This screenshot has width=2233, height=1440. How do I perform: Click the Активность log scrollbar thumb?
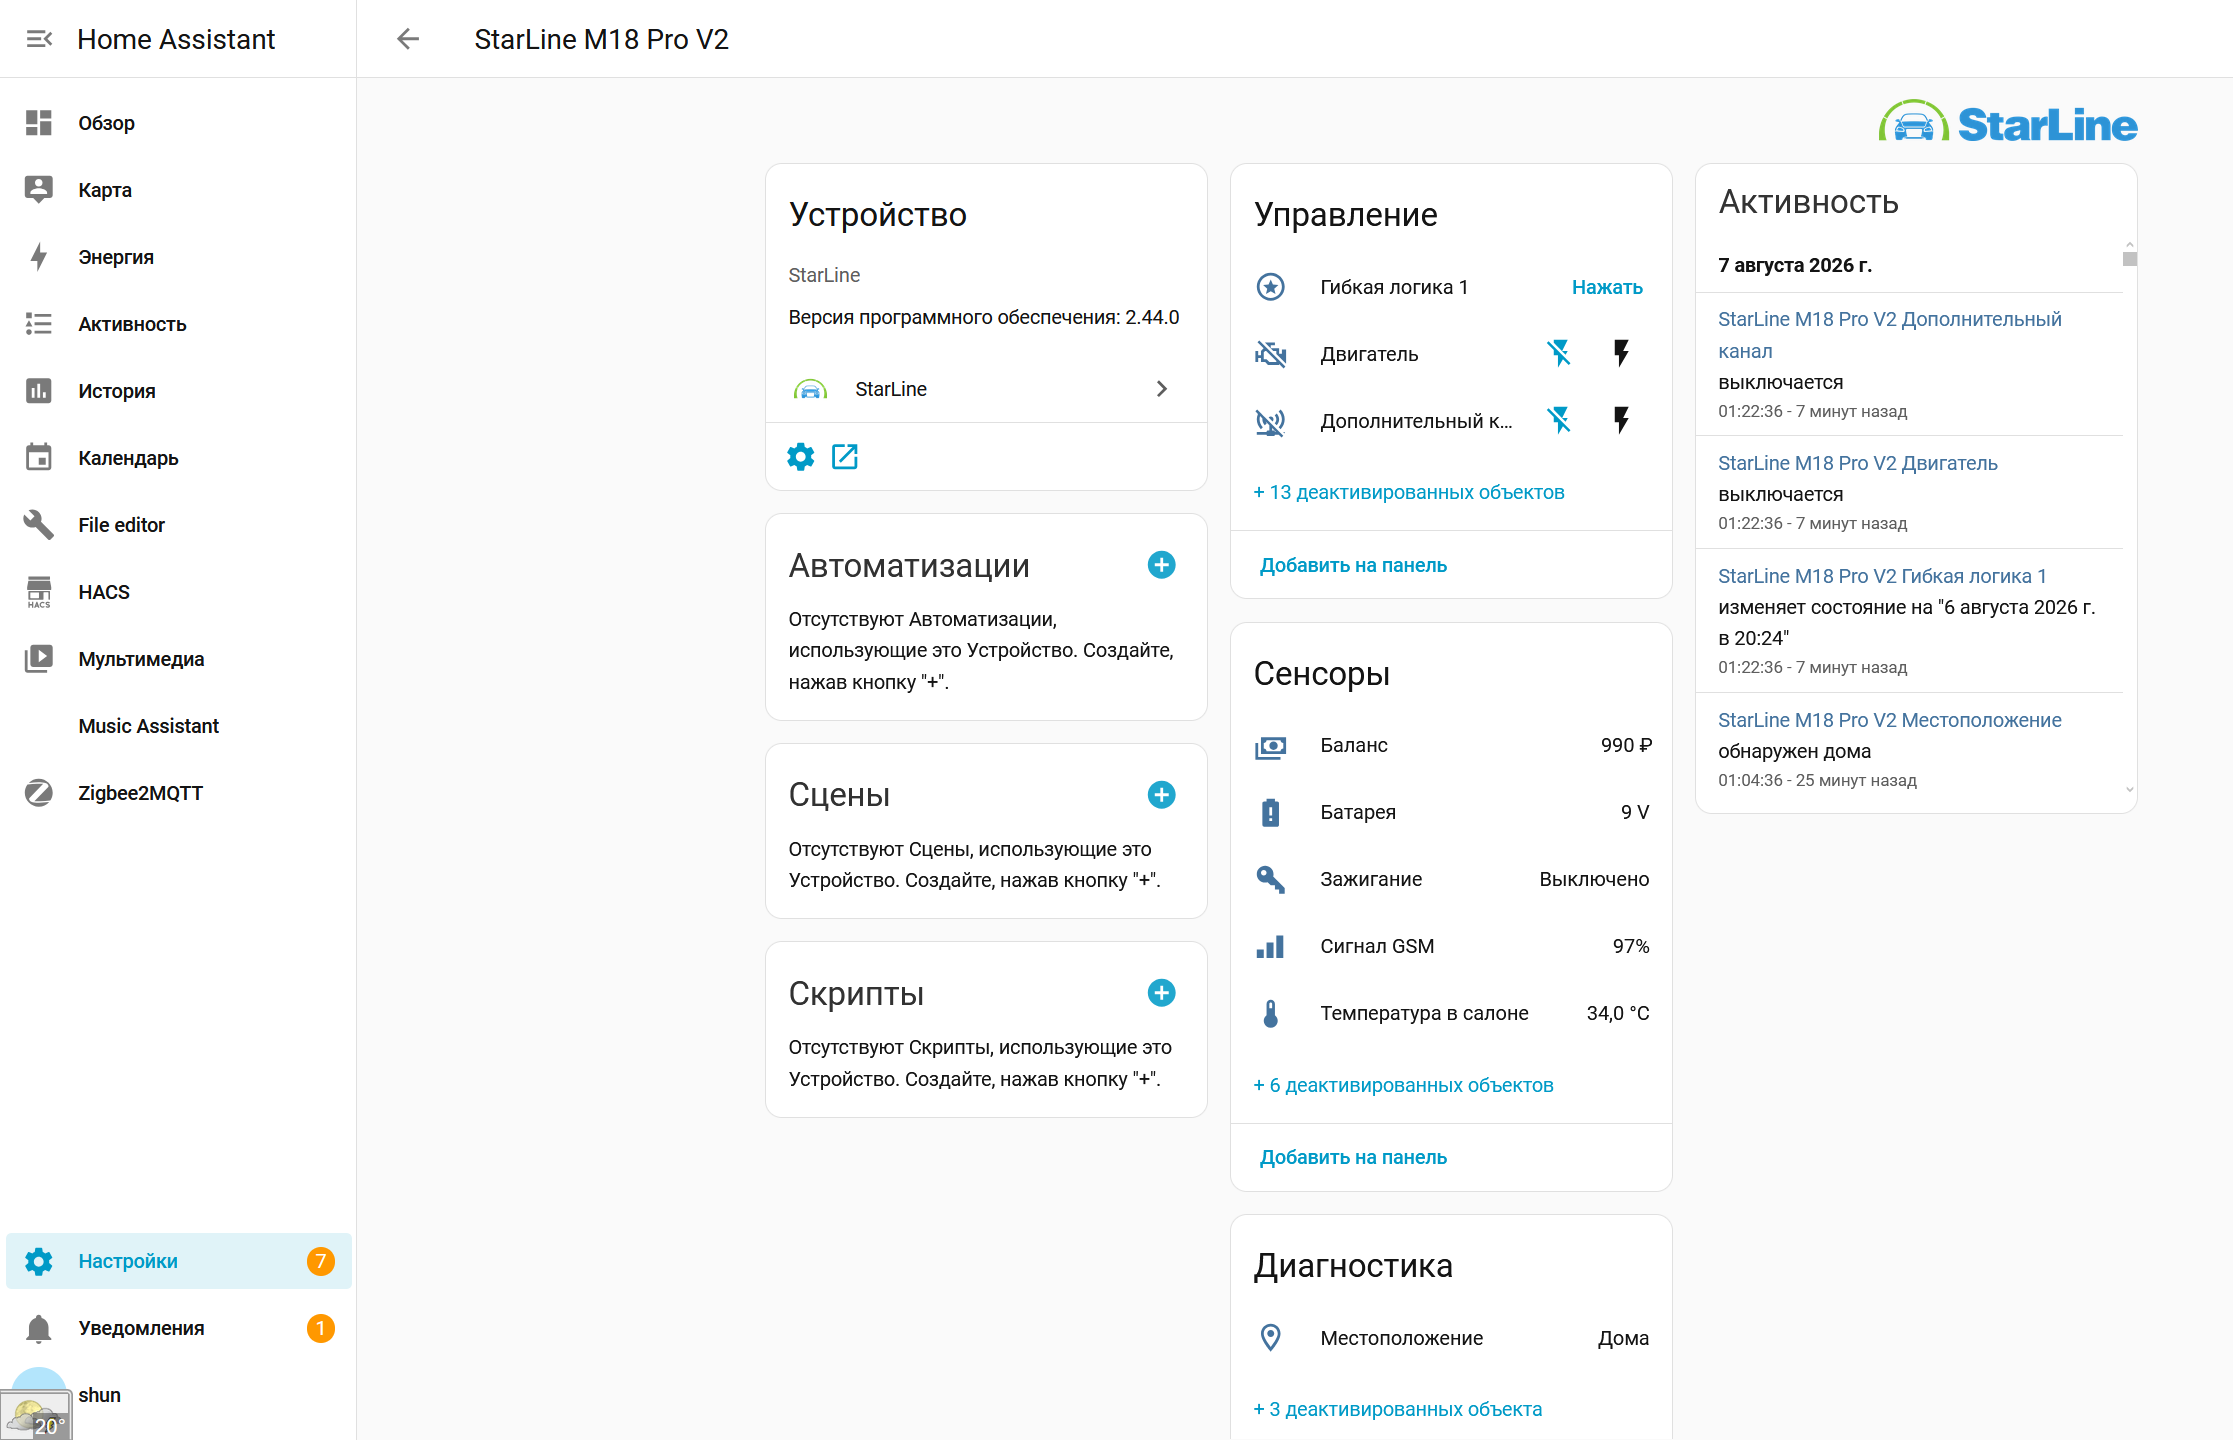tap(2129, 258)
